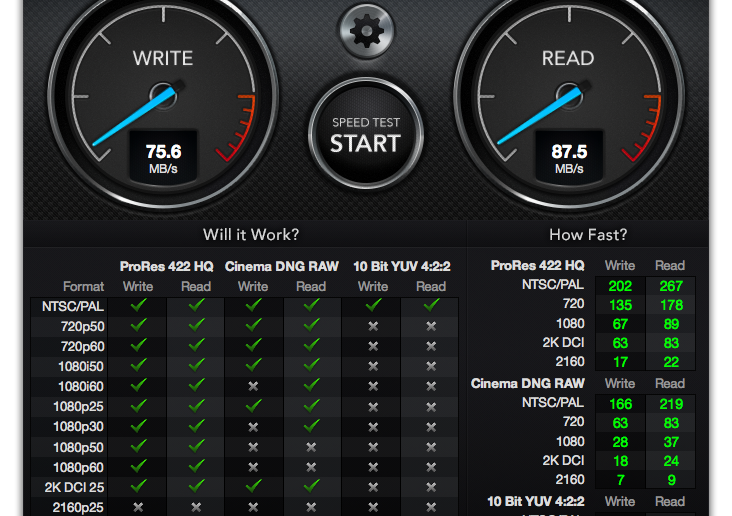732x516 pixels.
Task: Click the 202 ProRes write frame rate value
Action: 620,286
